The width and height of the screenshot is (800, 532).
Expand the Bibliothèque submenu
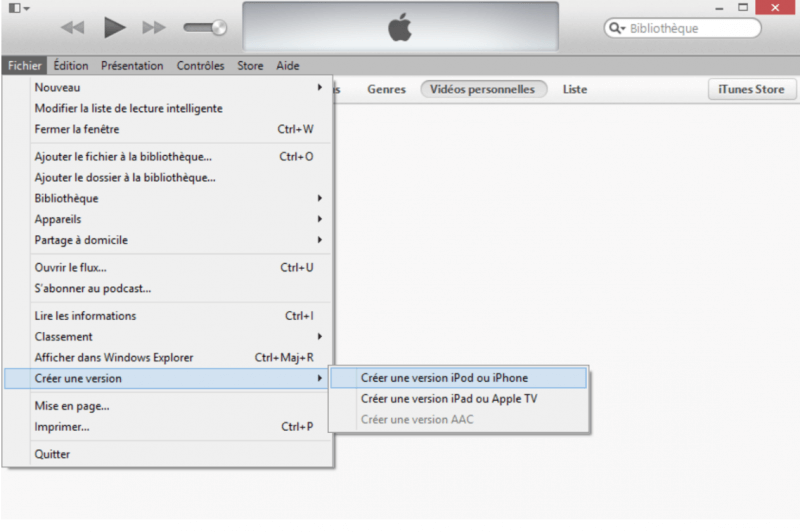pyautogui.click(x=167, y=198)
